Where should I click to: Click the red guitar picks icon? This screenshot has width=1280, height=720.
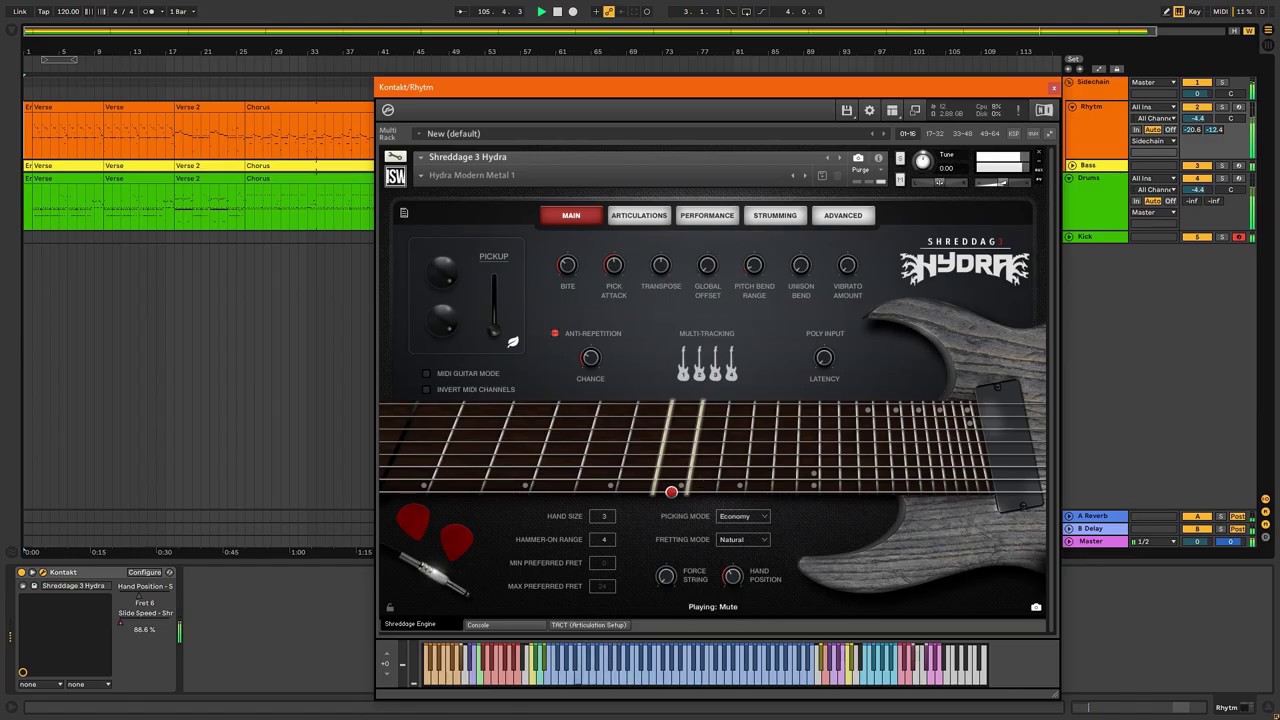pyautogui.click(x=435, y=530)
